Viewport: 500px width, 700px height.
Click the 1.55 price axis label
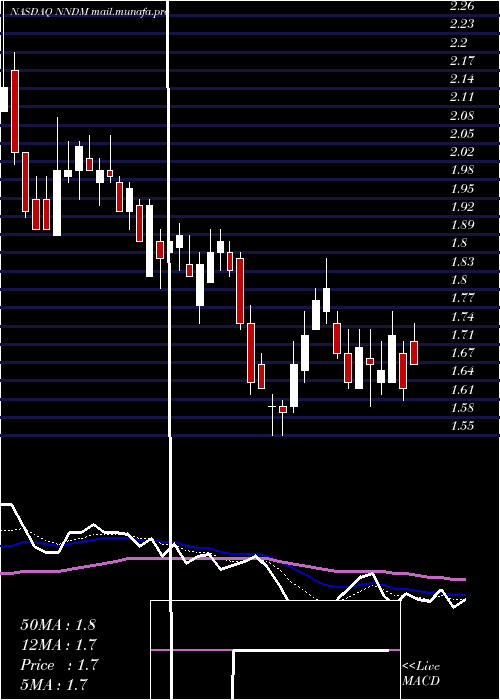[x=462, y=426]
